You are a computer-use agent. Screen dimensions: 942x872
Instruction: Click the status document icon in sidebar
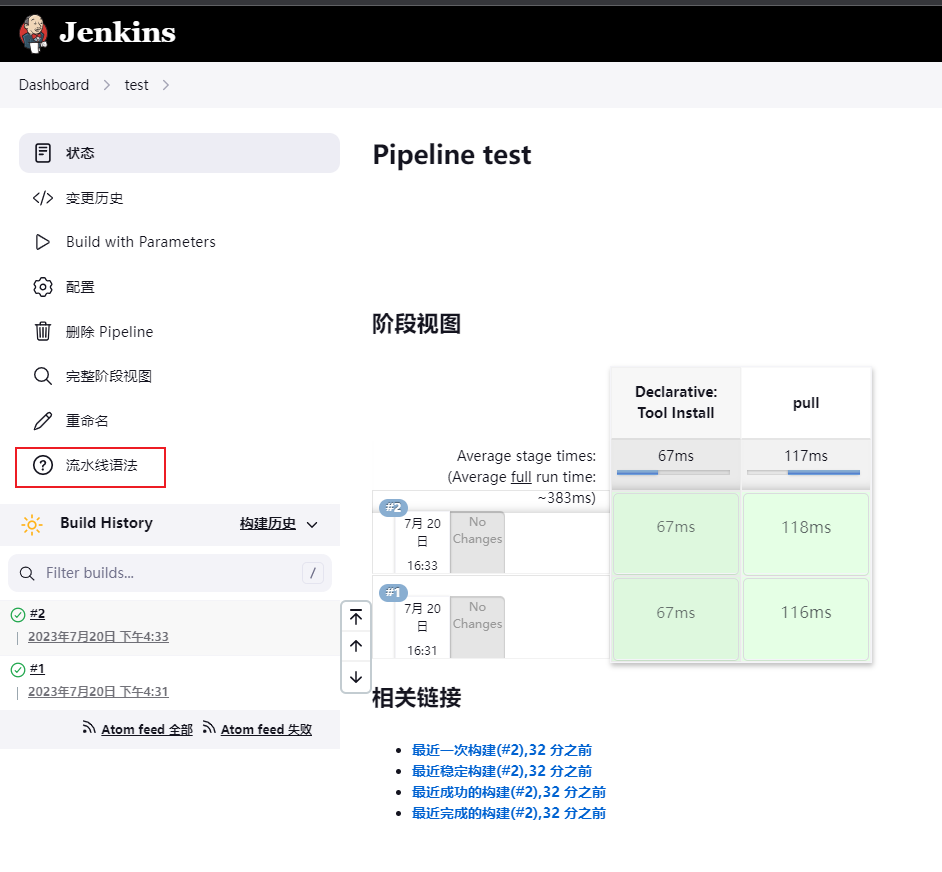coord(43,153)
